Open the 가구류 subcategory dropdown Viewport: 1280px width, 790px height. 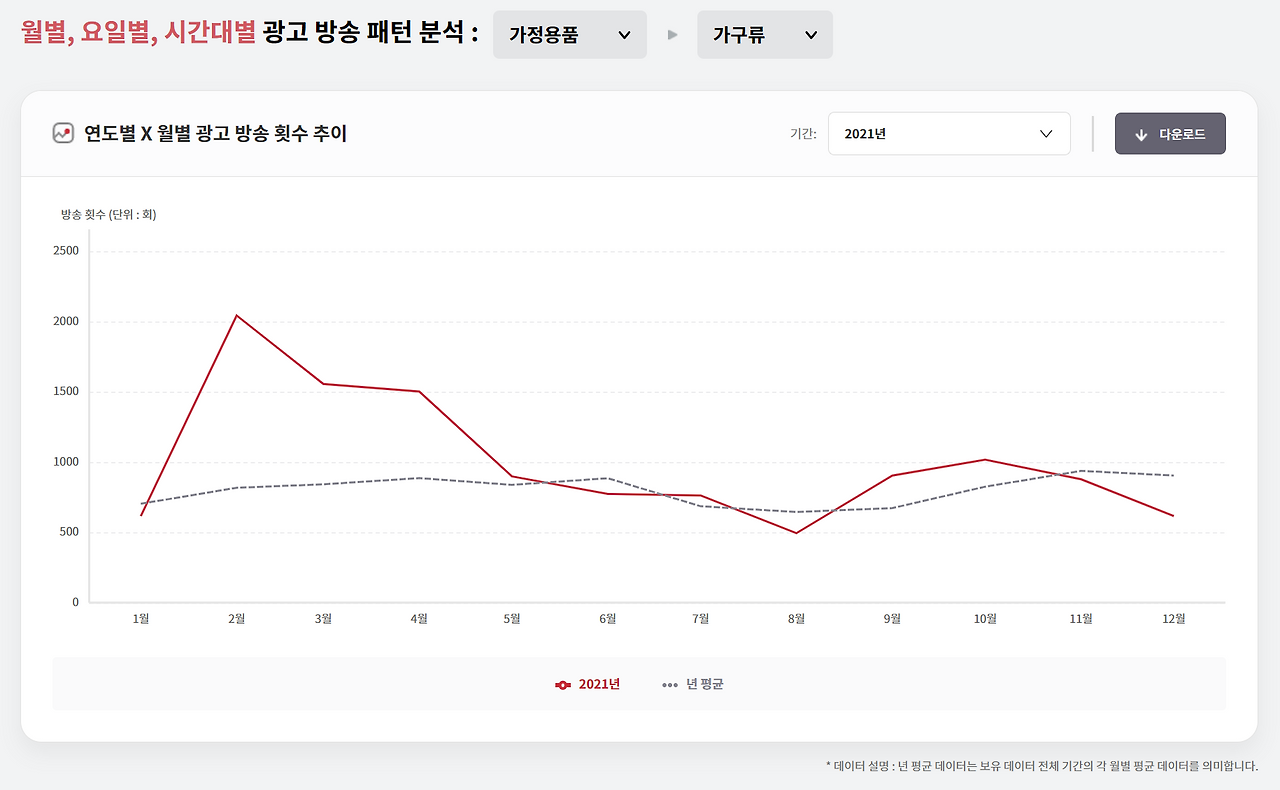pyautogui.click(x=765, y=34)
